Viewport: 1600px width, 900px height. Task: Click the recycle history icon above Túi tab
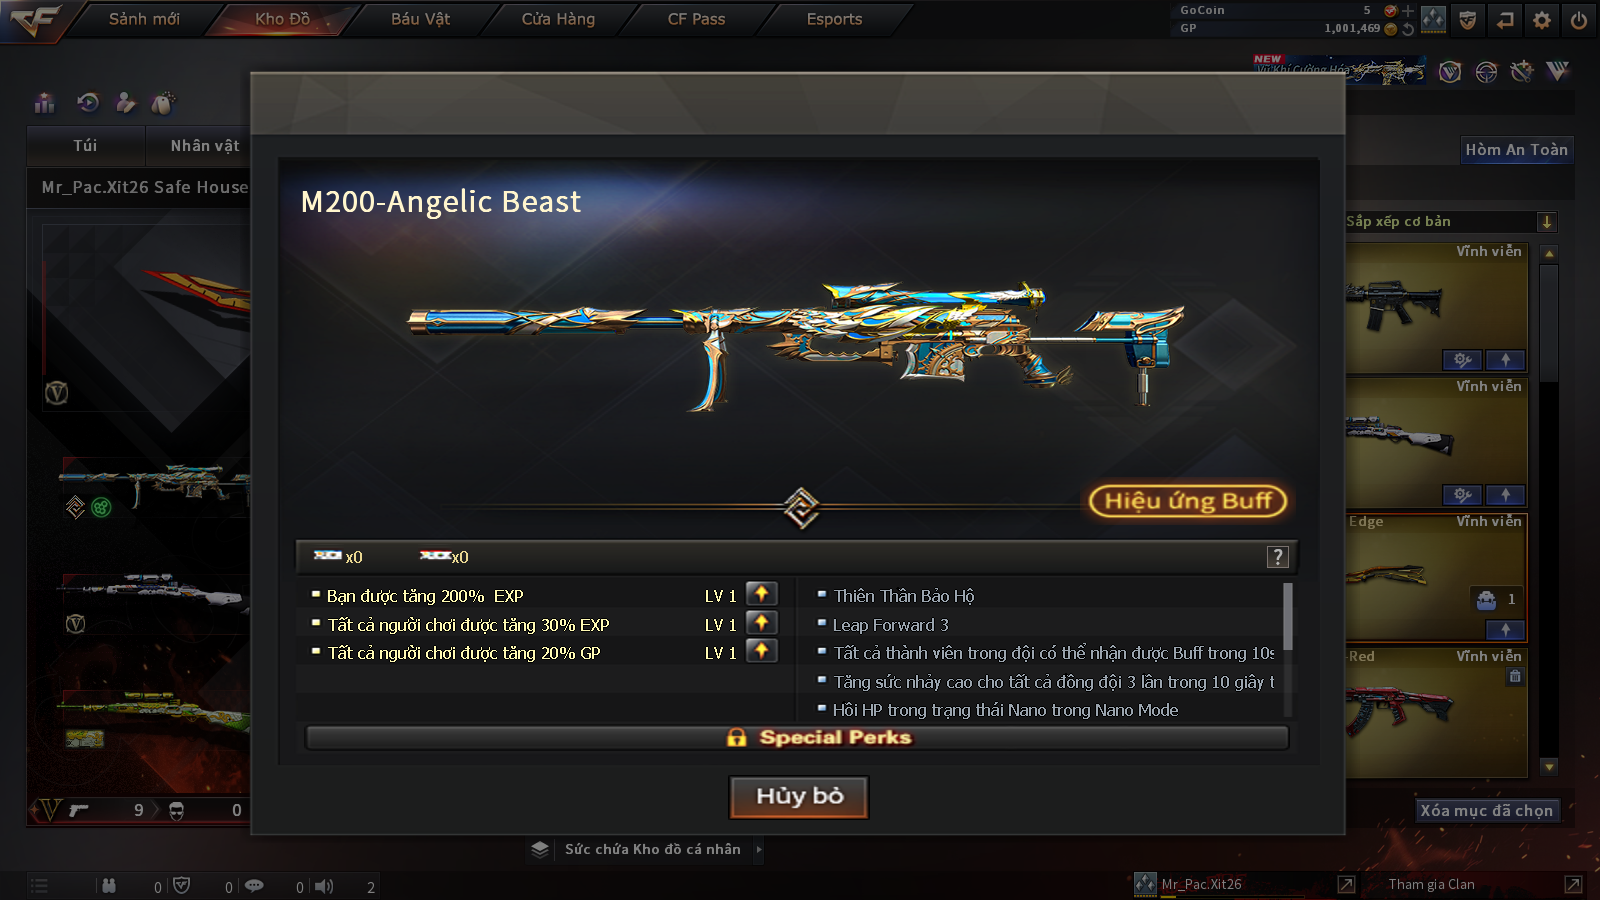pyautogui.click(x=88, y=102)
